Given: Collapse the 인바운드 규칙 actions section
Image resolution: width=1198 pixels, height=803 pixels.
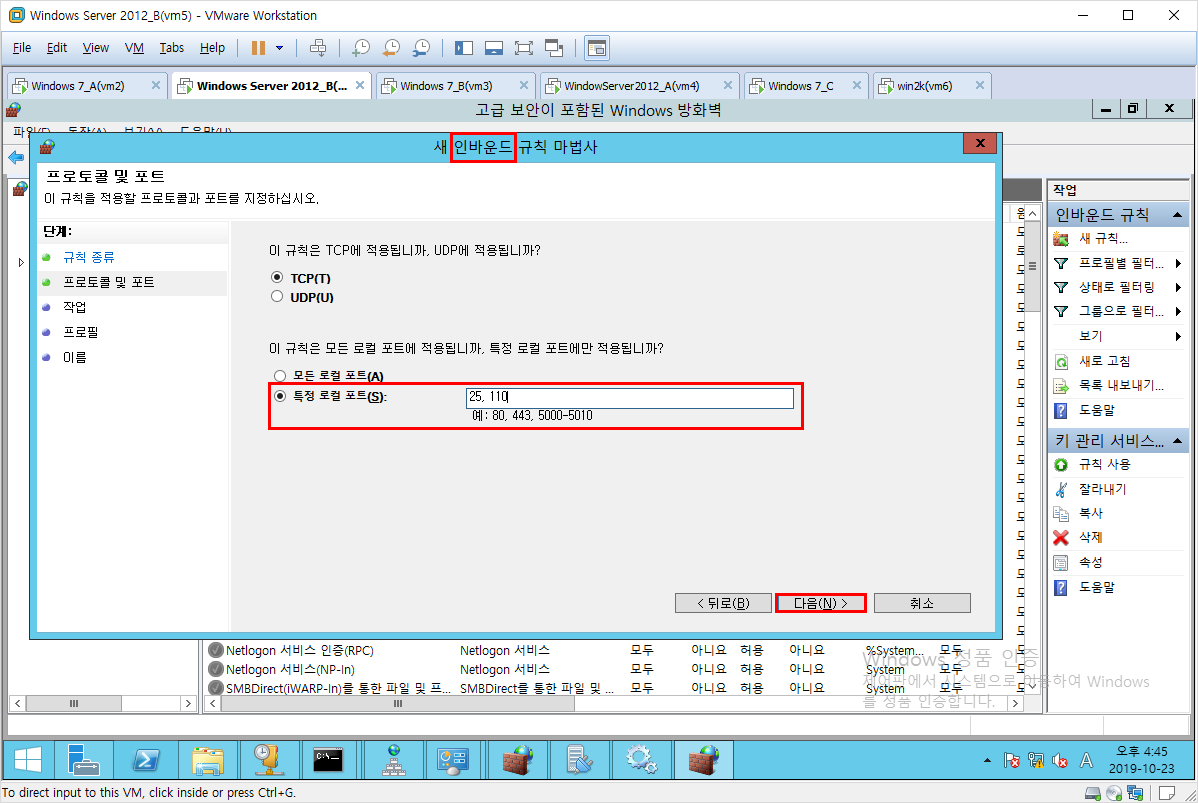Looking at the screenshot, I should (1177, 215).
